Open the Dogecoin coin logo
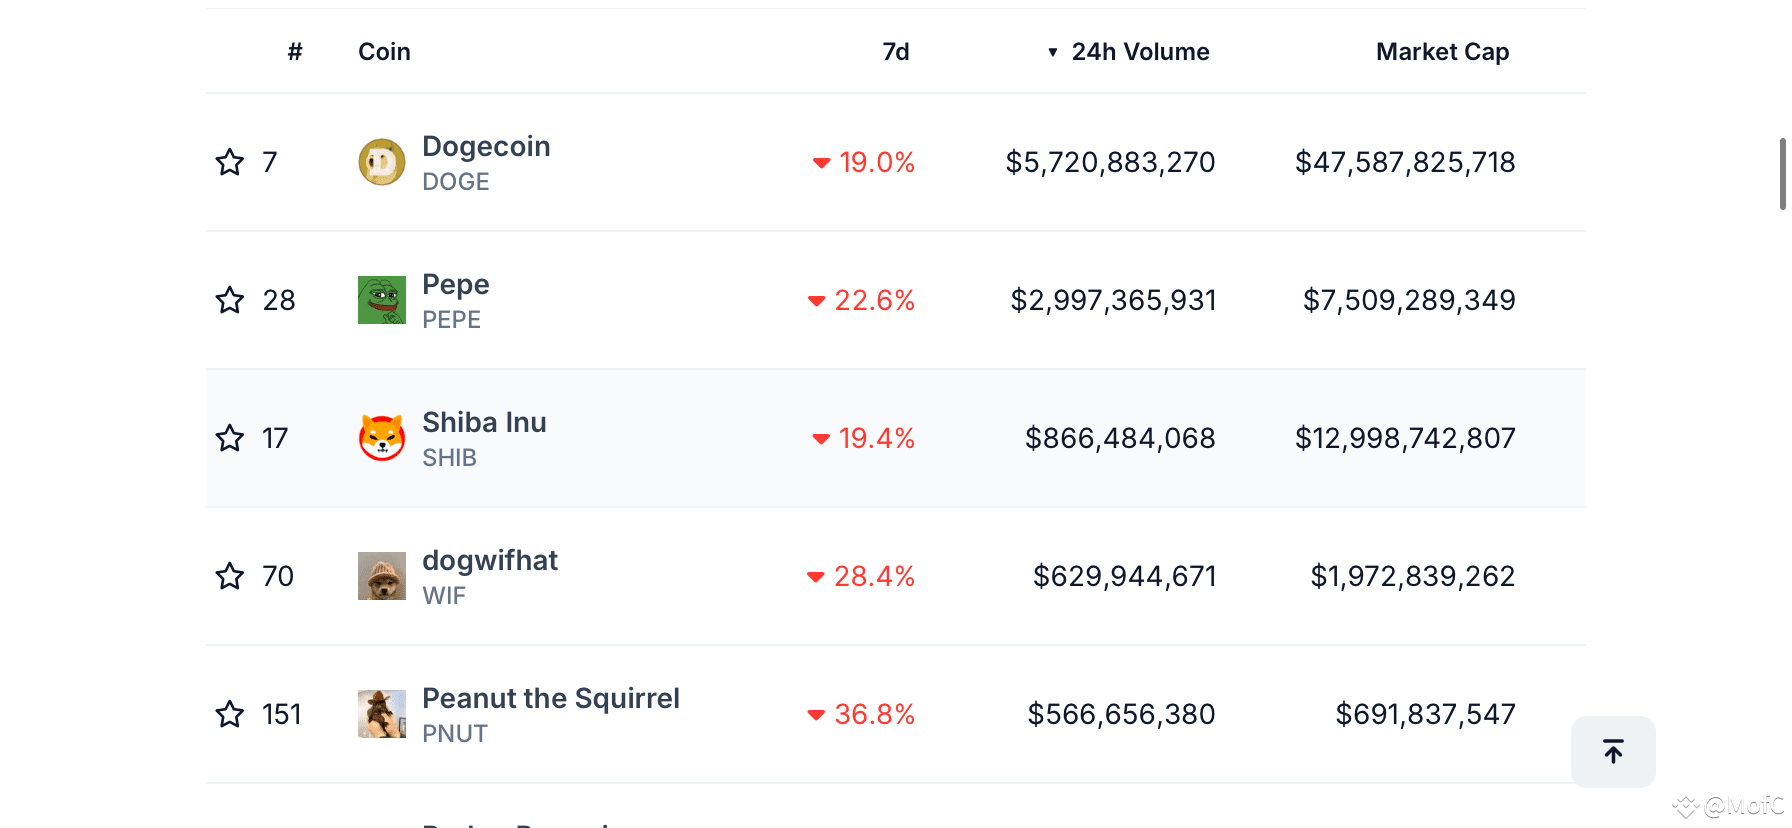Image resolution: width=1792 pixels, height=828 pixels. tap(382, 162)
